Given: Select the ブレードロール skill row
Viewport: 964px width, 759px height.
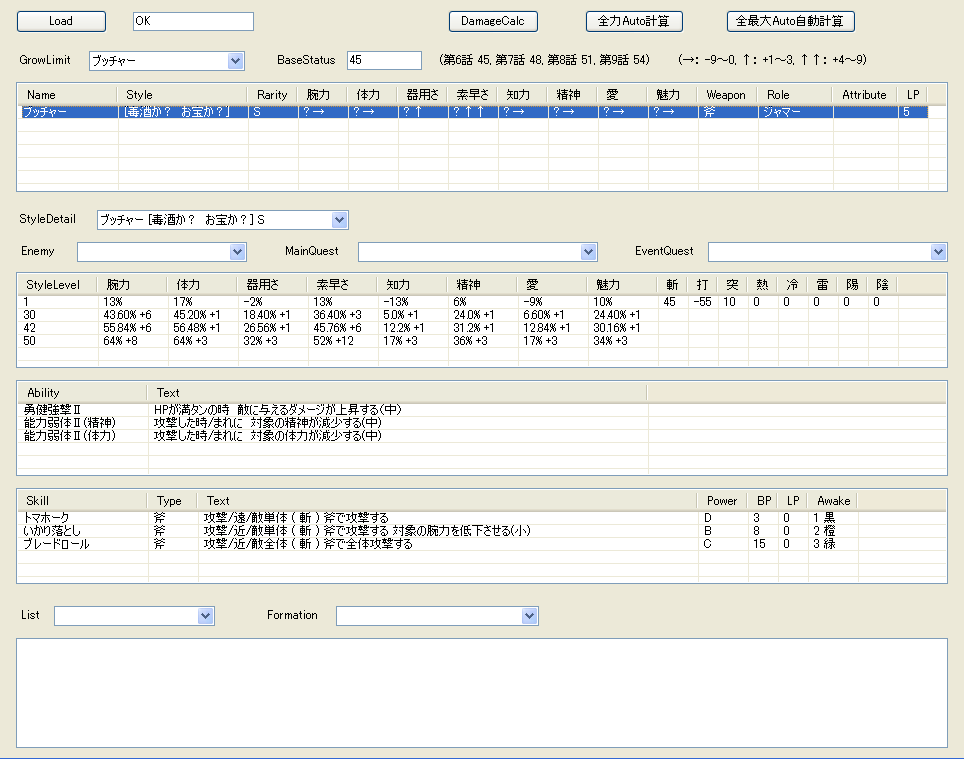Looking at the screenshot, I should click(438, 544).
